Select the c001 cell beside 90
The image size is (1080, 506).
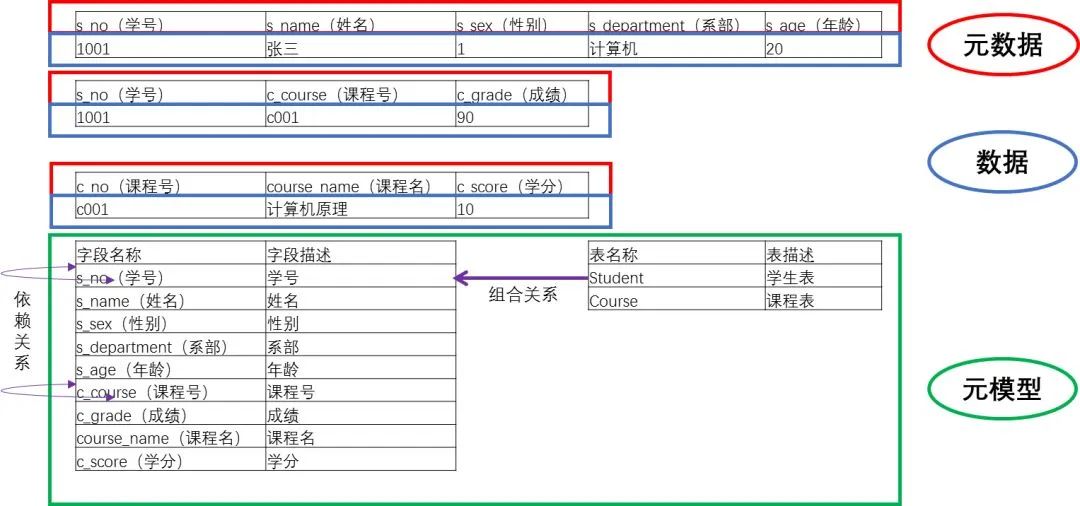point(360,115)
